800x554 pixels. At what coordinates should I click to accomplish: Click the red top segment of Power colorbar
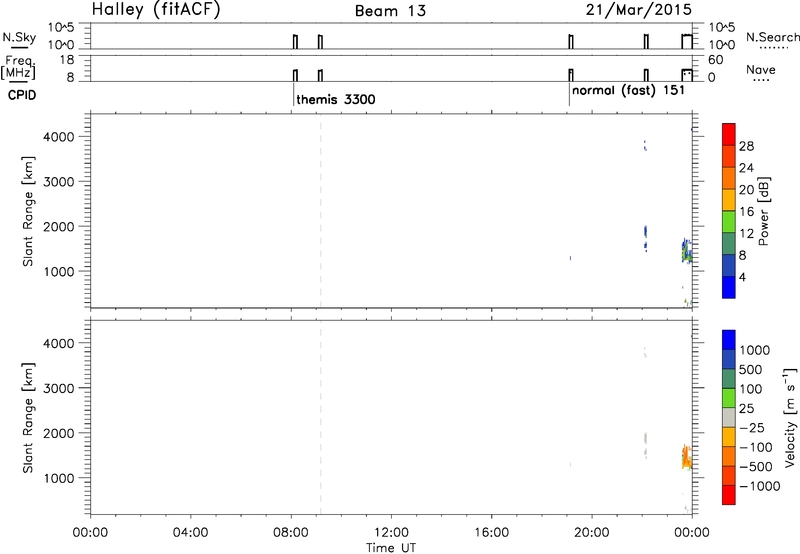click(x=729, y=134)
